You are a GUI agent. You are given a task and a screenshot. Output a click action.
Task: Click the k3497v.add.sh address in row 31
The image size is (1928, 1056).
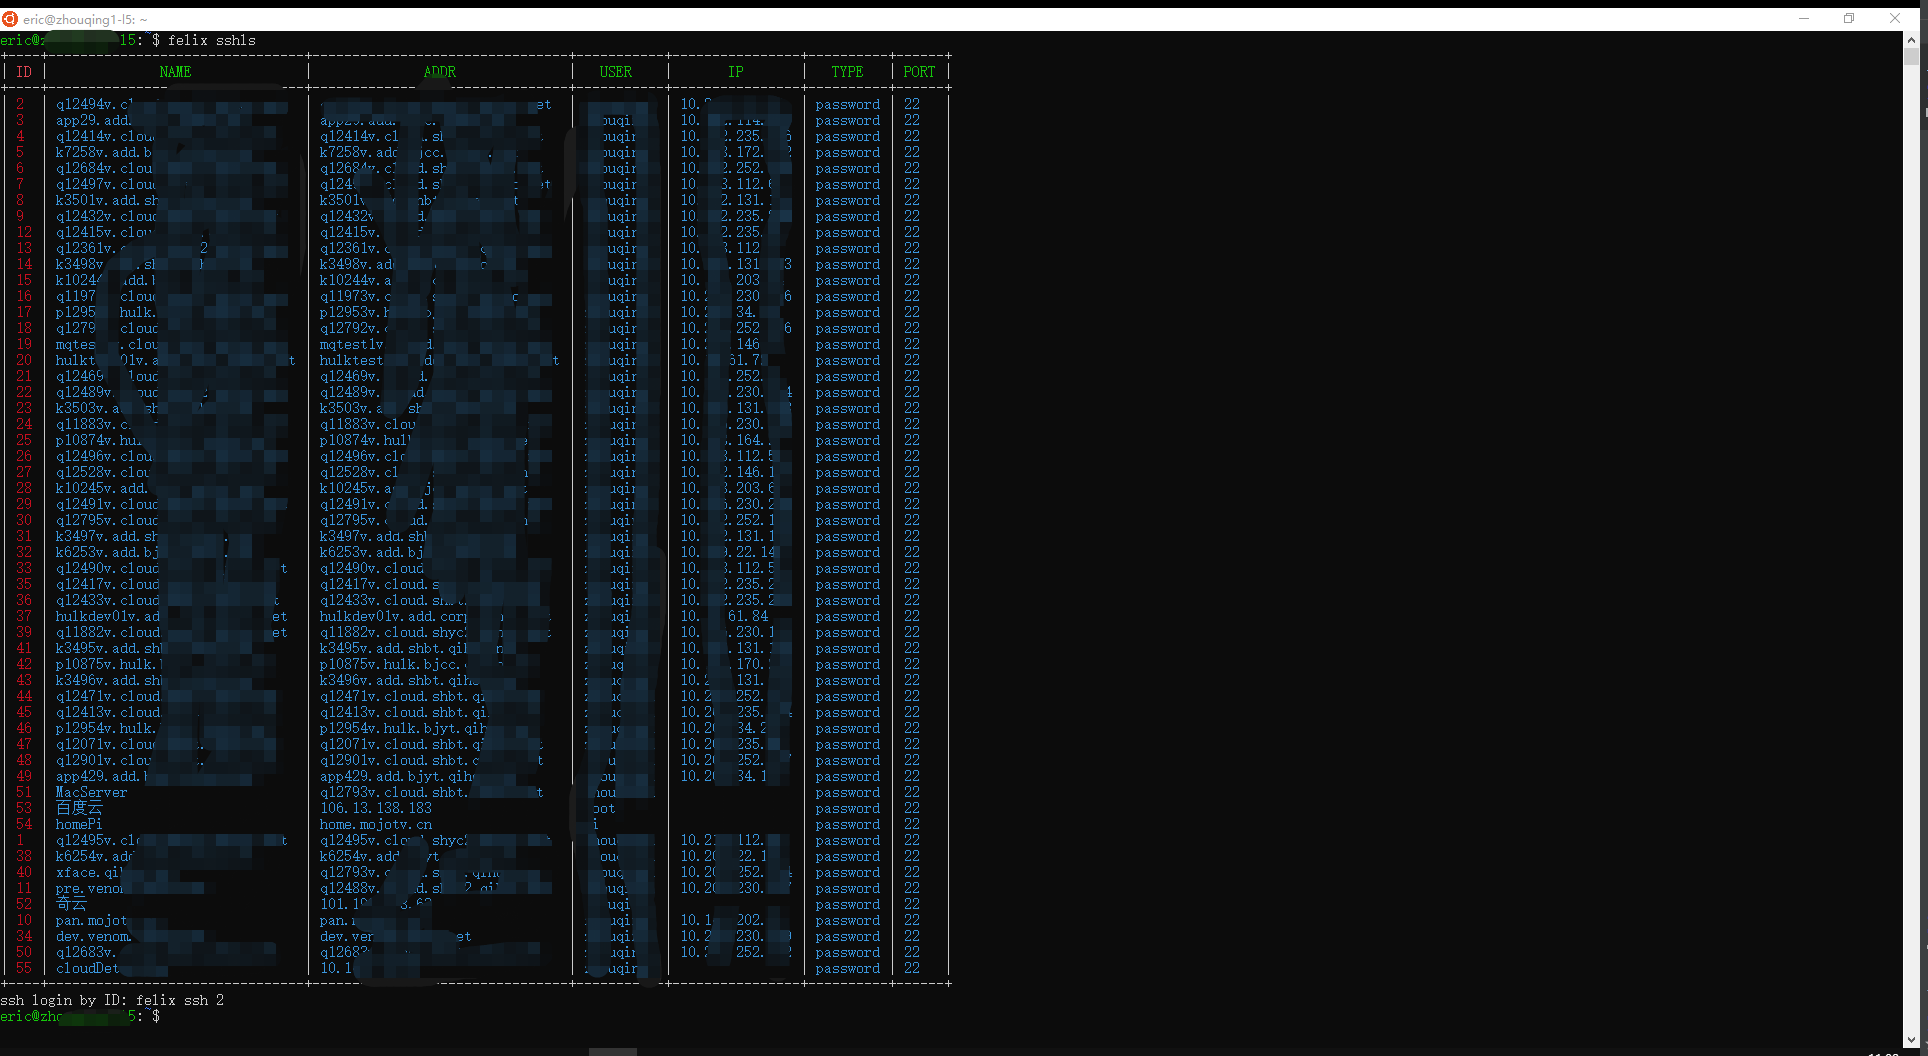(x=373, y=536)
